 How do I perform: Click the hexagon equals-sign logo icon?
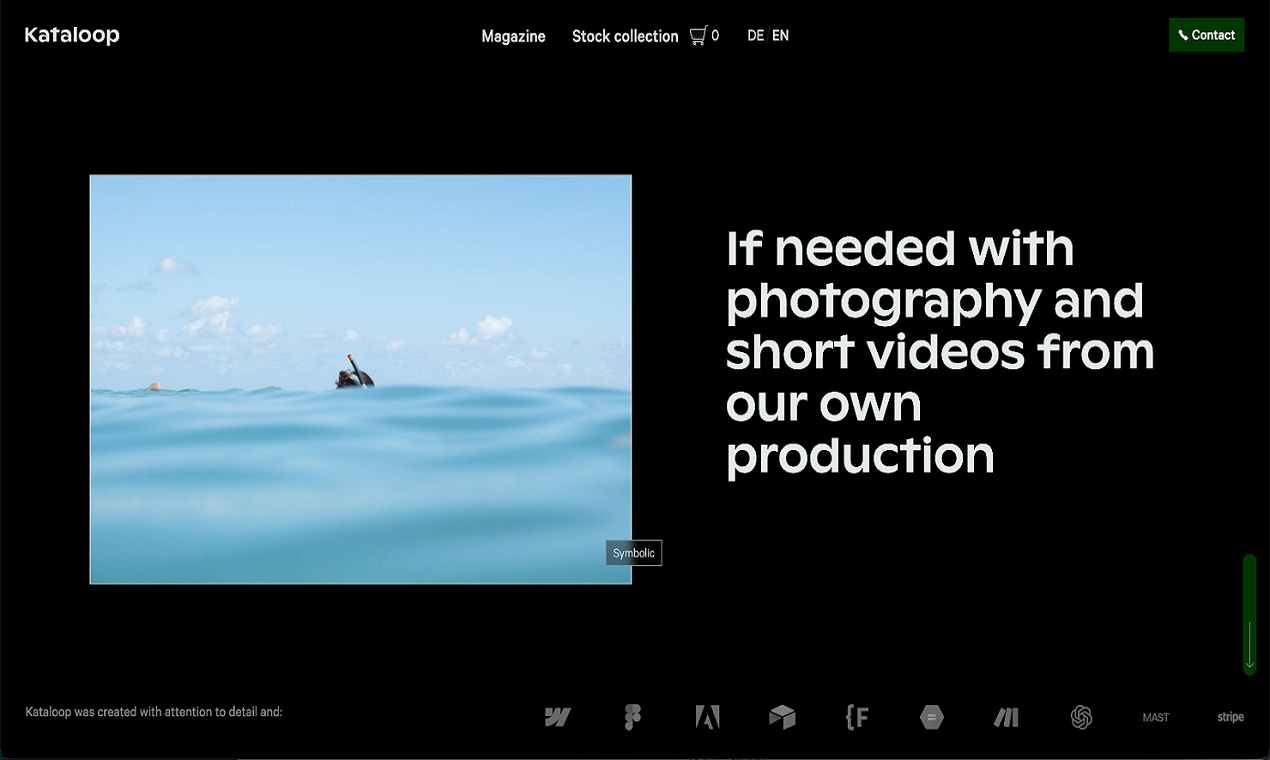(x=931, y=717)
